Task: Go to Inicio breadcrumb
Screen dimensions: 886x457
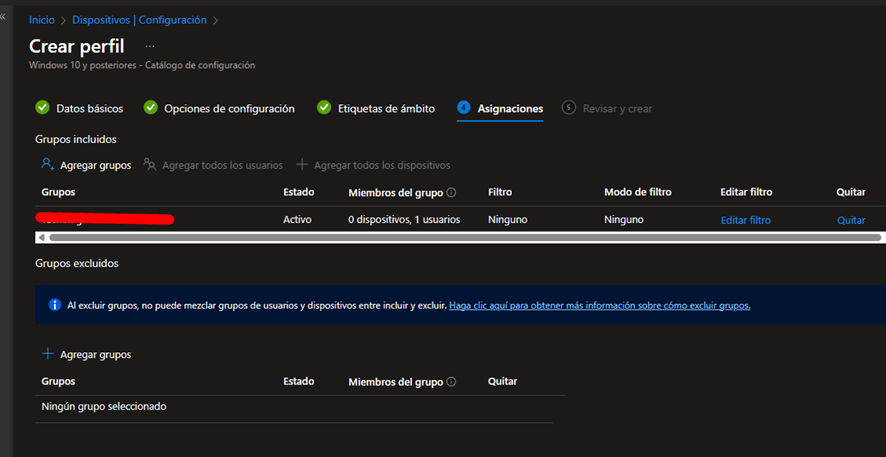Action: coord(42,20)
